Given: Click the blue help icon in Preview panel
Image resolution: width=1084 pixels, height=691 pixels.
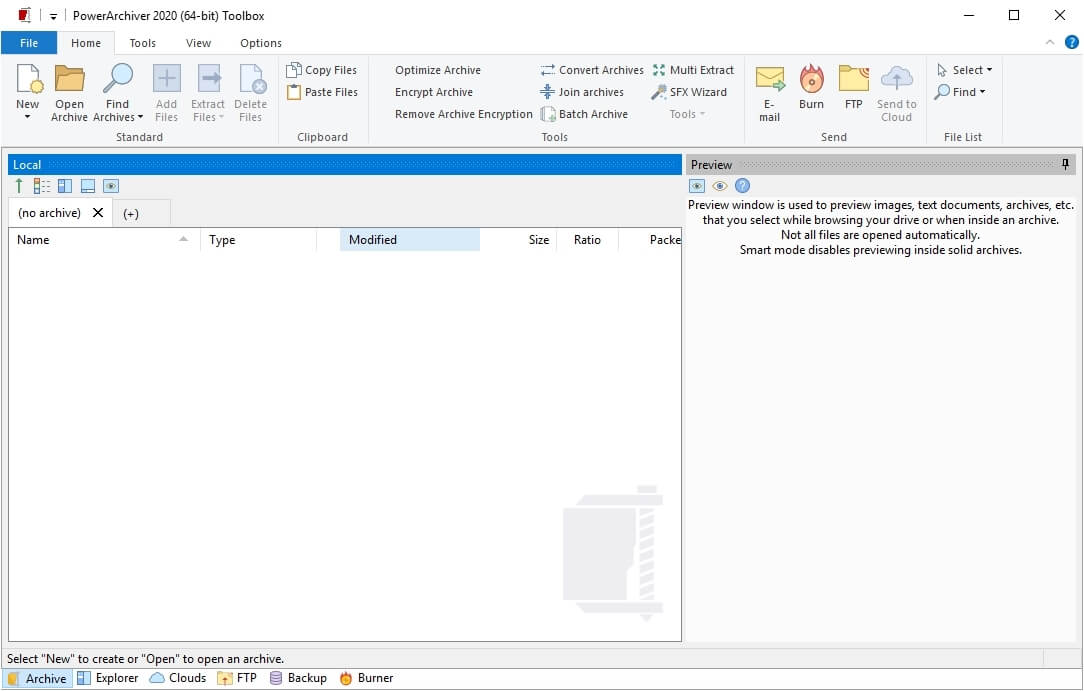Looking at the screenshot, I should (742, 186).
